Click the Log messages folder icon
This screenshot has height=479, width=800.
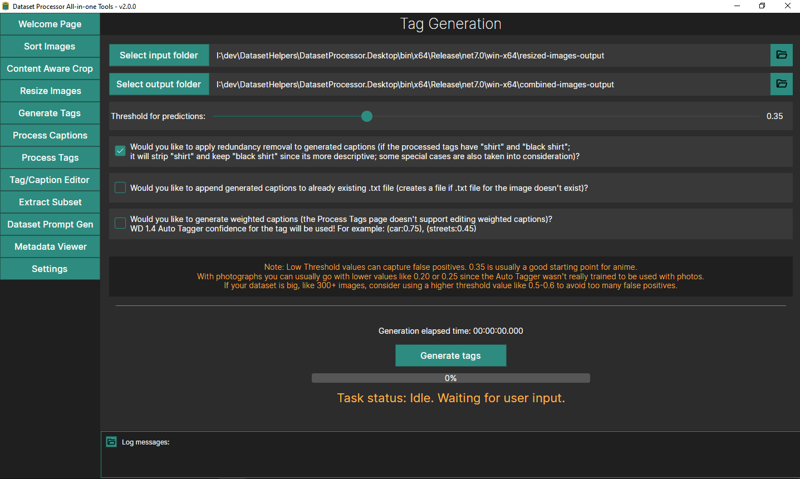pyautogui.click(x=111, y=442)
